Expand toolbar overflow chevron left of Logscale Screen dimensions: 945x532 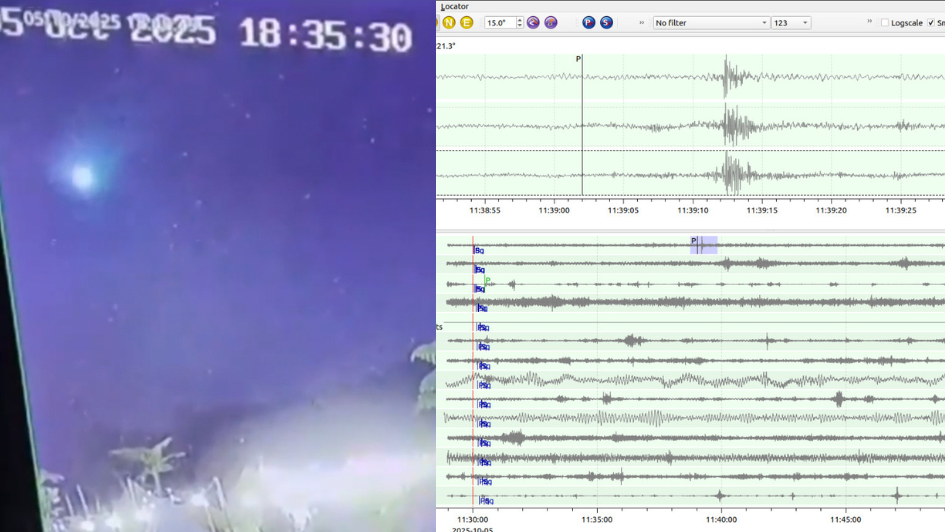tap(869, 21)
